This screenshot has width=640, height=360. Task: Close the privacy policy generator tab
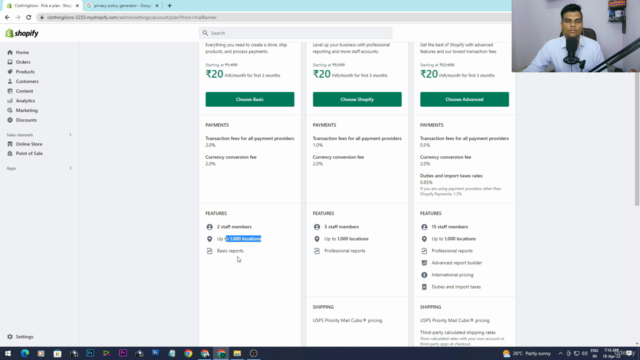pos(157,6)
